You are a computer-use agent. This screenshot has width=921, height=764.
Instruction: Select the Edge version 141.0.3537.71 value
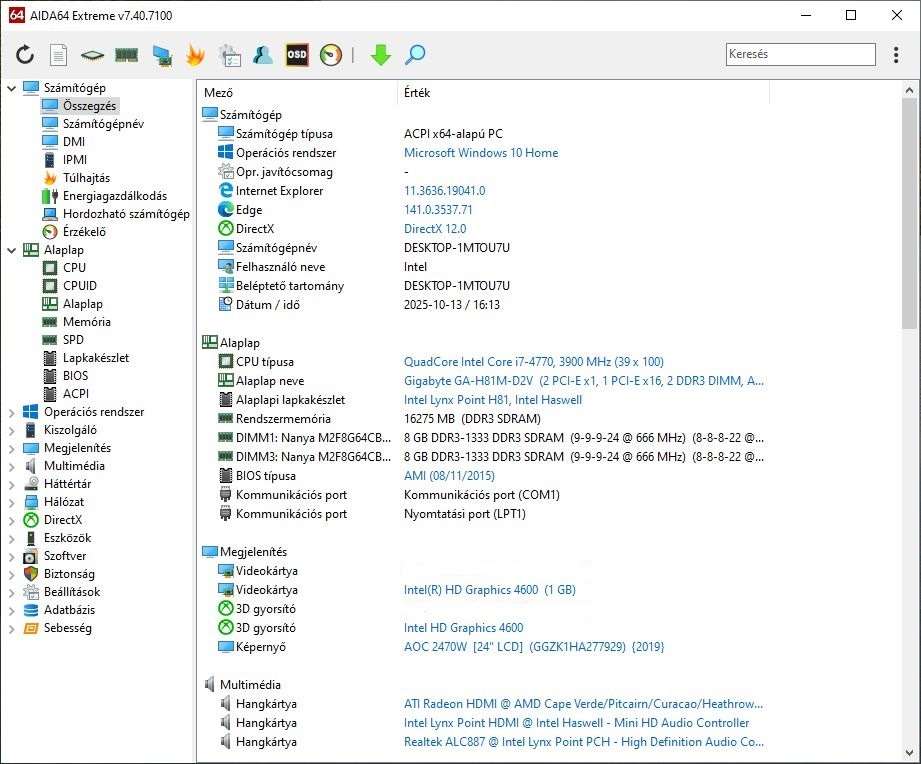pyautogui.click(x=438, y=210)
